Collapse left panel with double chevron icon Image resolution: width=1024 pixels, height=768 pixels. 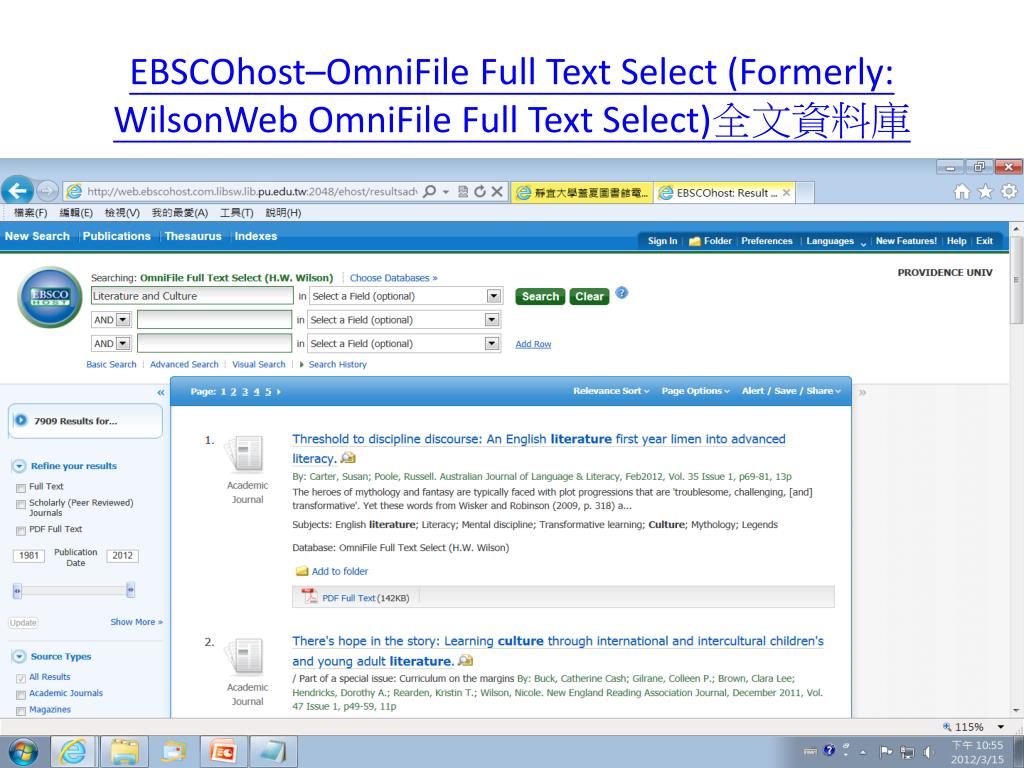(161, 392)
